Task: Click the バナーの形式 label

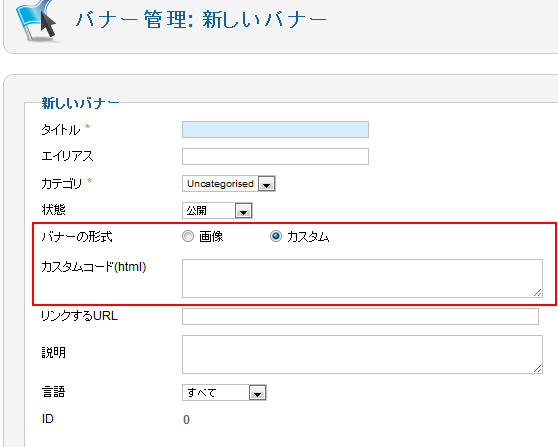Action: (x=77, y=237)
